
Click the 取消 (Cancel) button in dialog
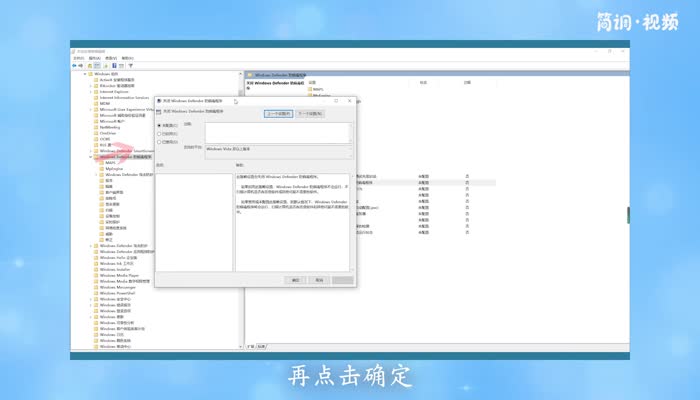click(x=318, y=280)
